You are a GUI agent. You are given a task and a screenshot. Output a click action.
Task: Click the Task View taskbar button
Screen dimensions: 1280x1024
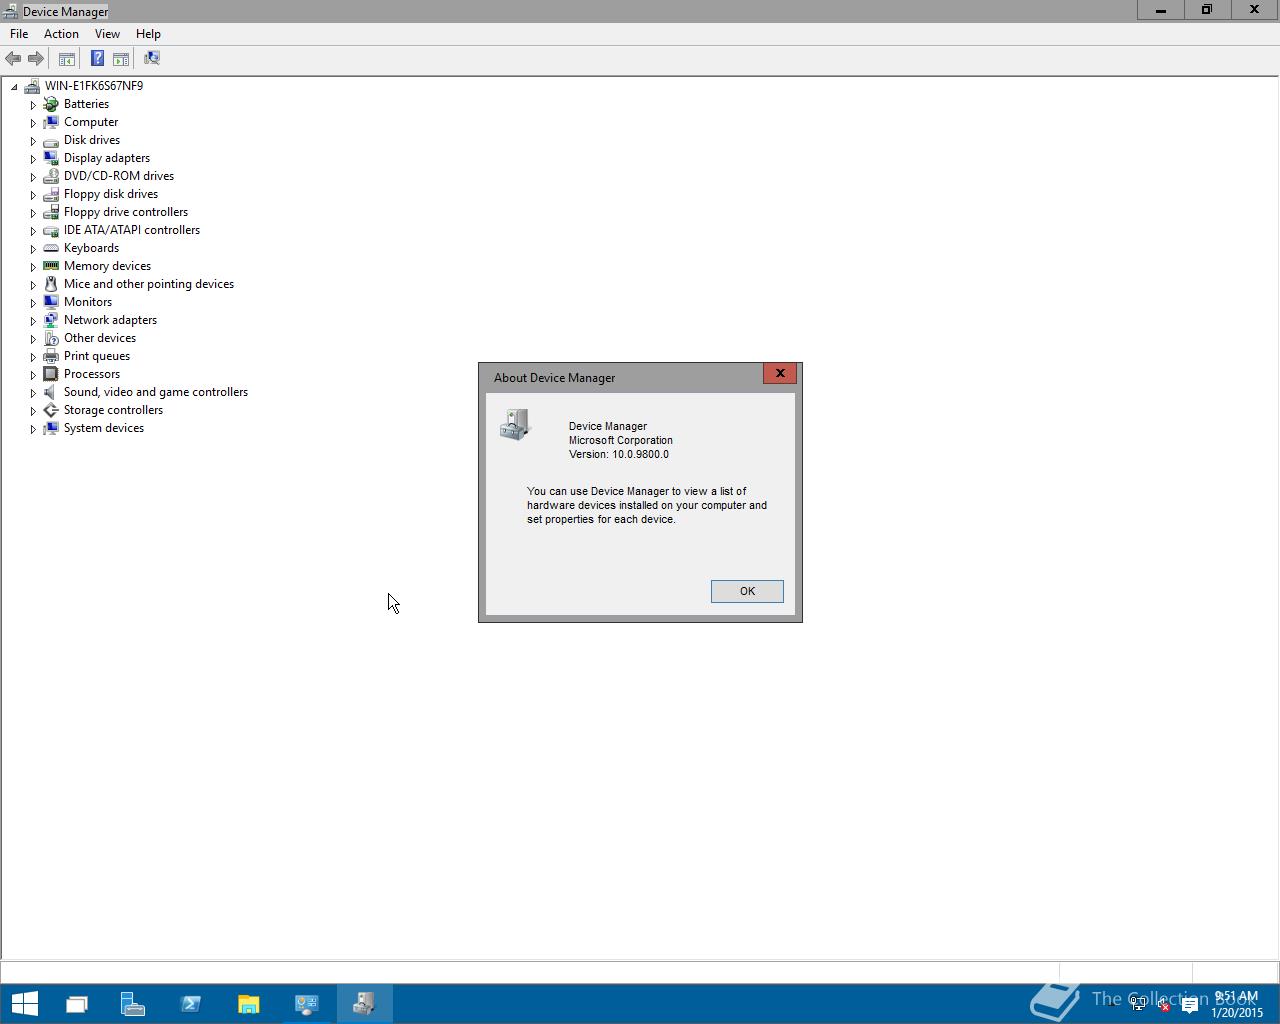click(76, 1003)
